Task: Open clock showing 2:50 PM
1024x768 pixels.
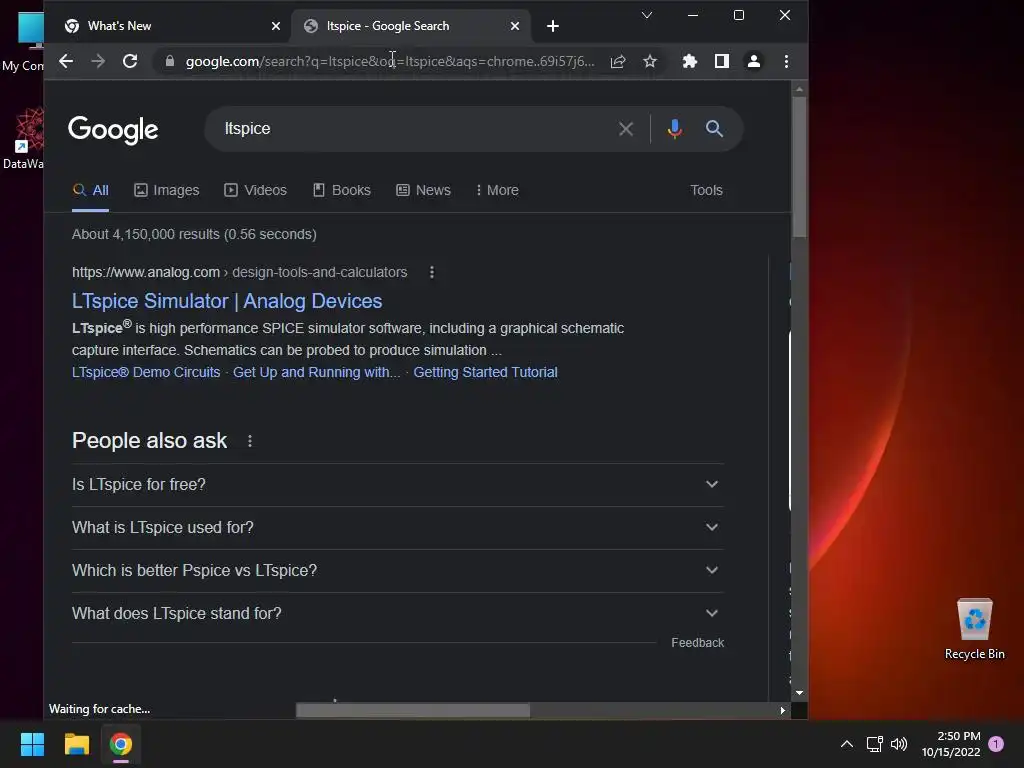Action: [951, 744]
